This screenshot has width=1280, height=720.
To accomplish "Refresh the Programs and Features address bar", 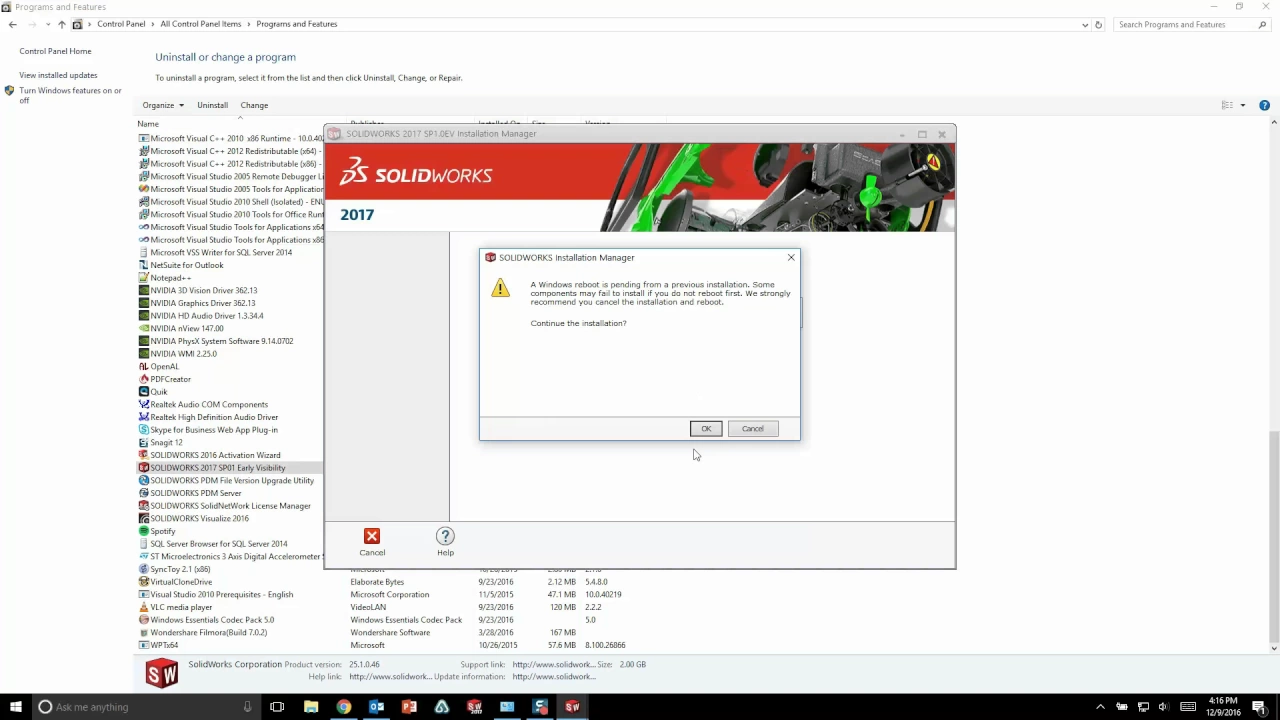I will [1098, 24].
